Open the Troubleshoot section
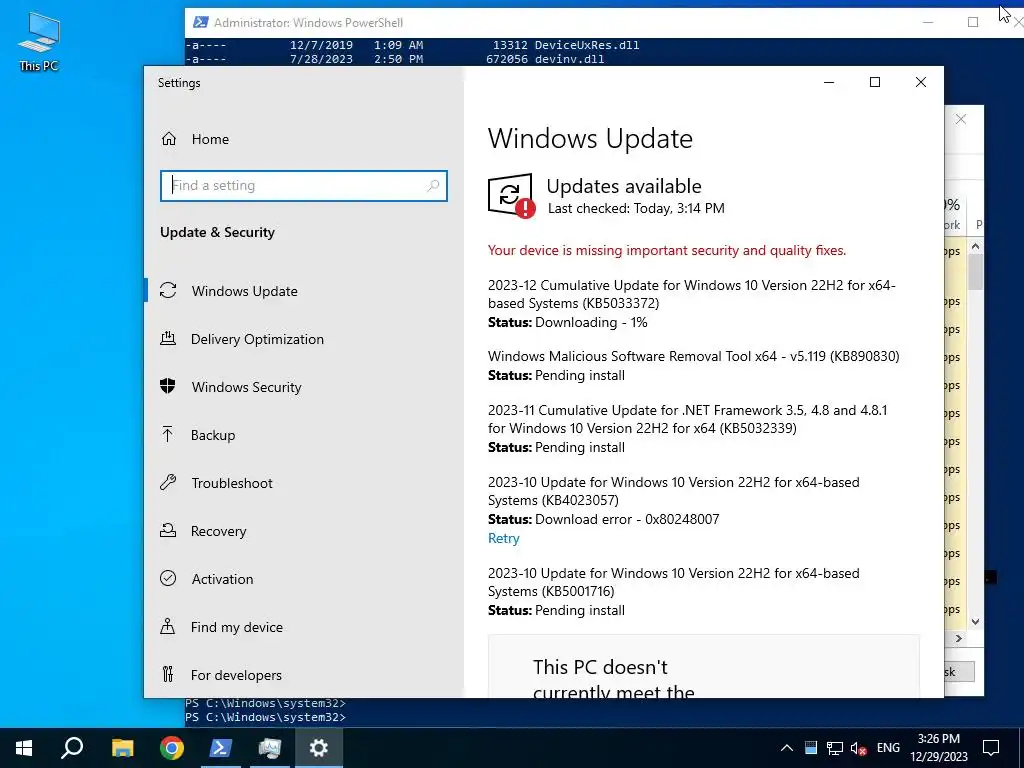This screenshot has width=1024, height=768. click(x=232, y=483)
